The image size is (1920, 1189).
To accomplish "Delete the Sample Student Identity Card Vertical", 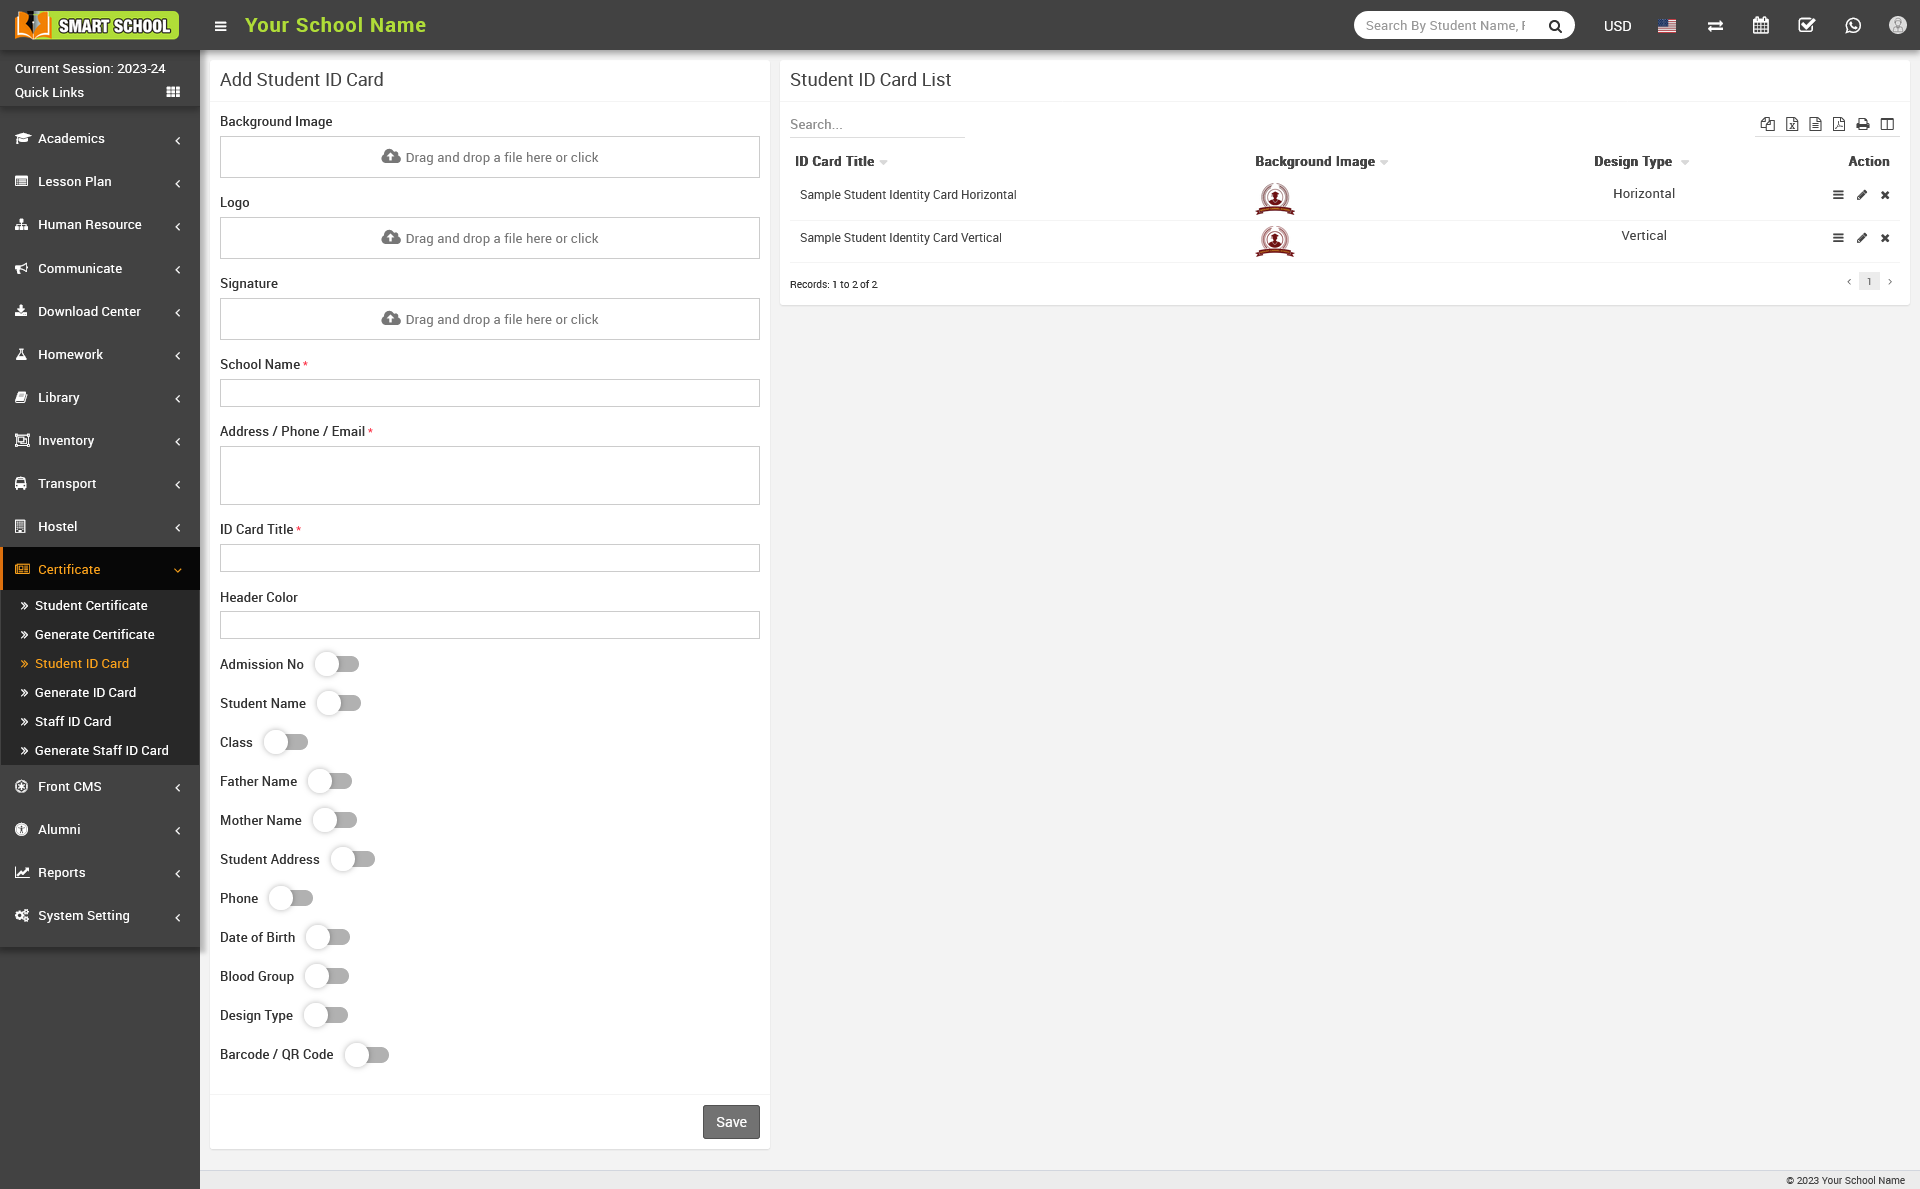I will point(1885,238).
